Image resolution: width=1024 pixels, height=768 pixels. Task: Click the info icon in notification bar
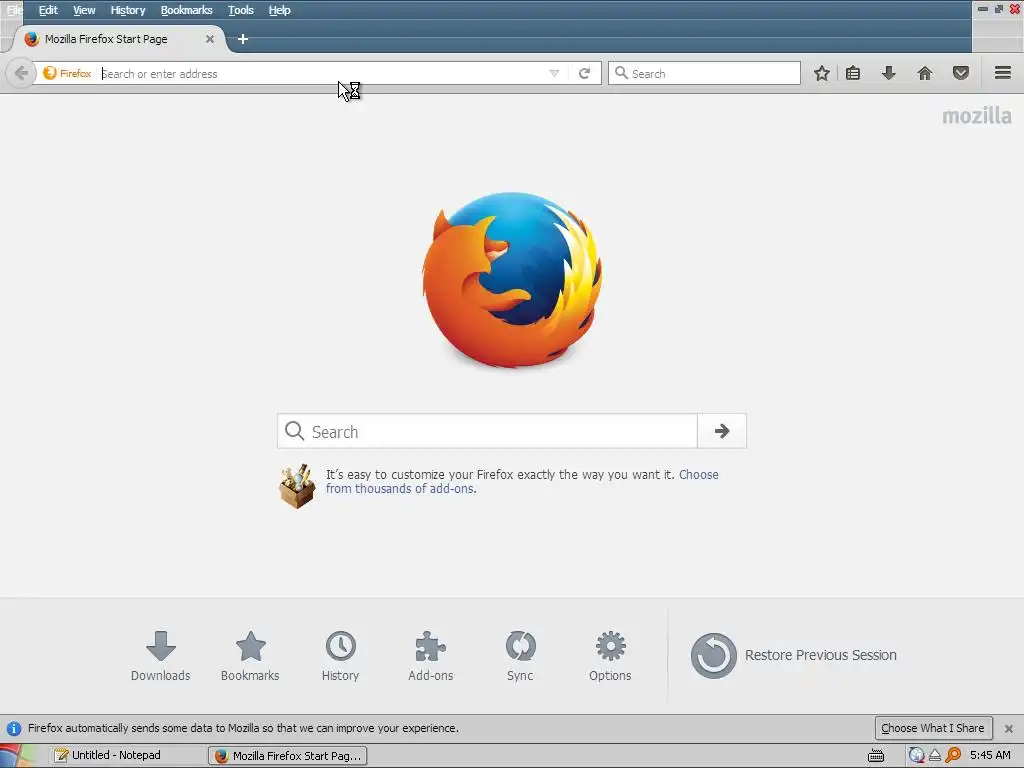pyautogui.click(x=14, y=728)
